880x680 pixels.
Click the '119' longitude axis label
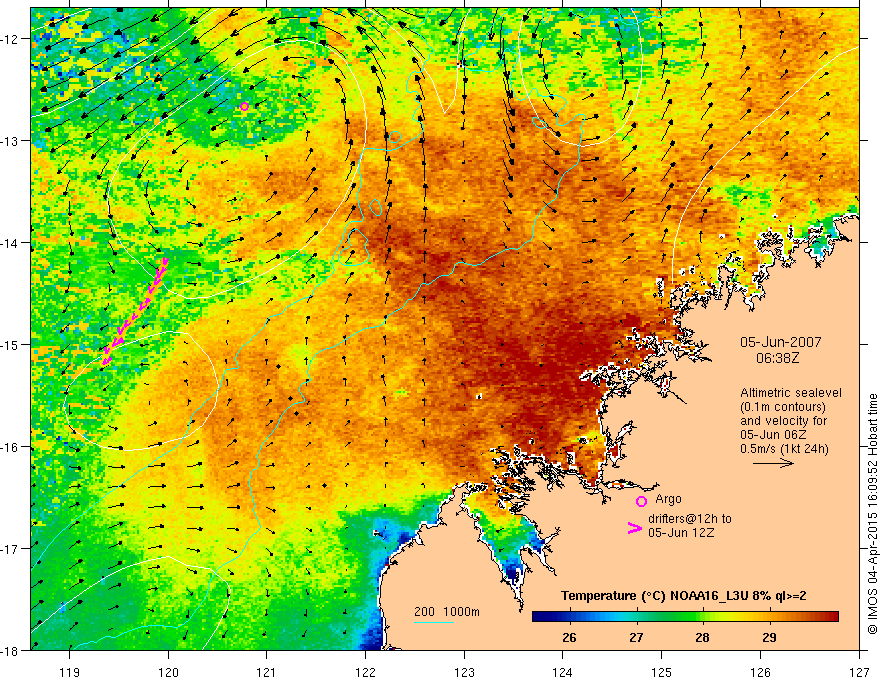[70, 672]
